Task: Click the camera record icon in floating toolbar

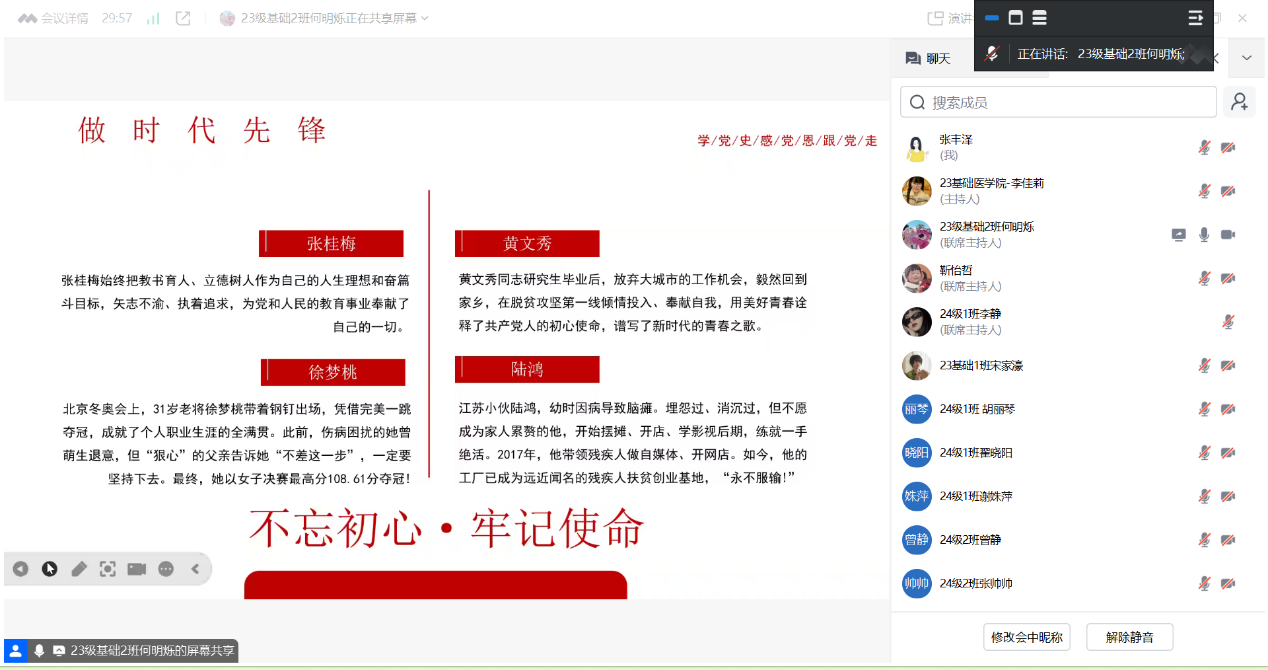Action: [137, 569]
